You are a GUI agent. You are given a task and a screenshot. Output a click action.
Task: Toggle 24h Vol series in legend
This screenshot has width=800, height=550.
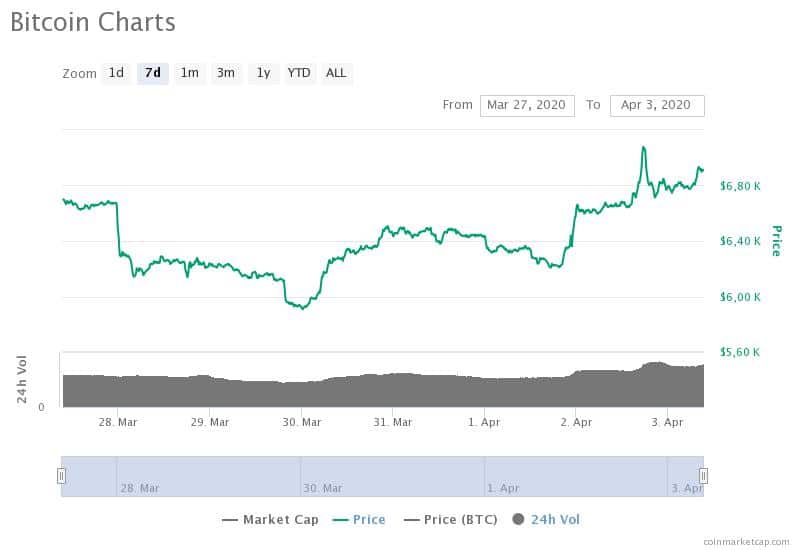point(546,519)
